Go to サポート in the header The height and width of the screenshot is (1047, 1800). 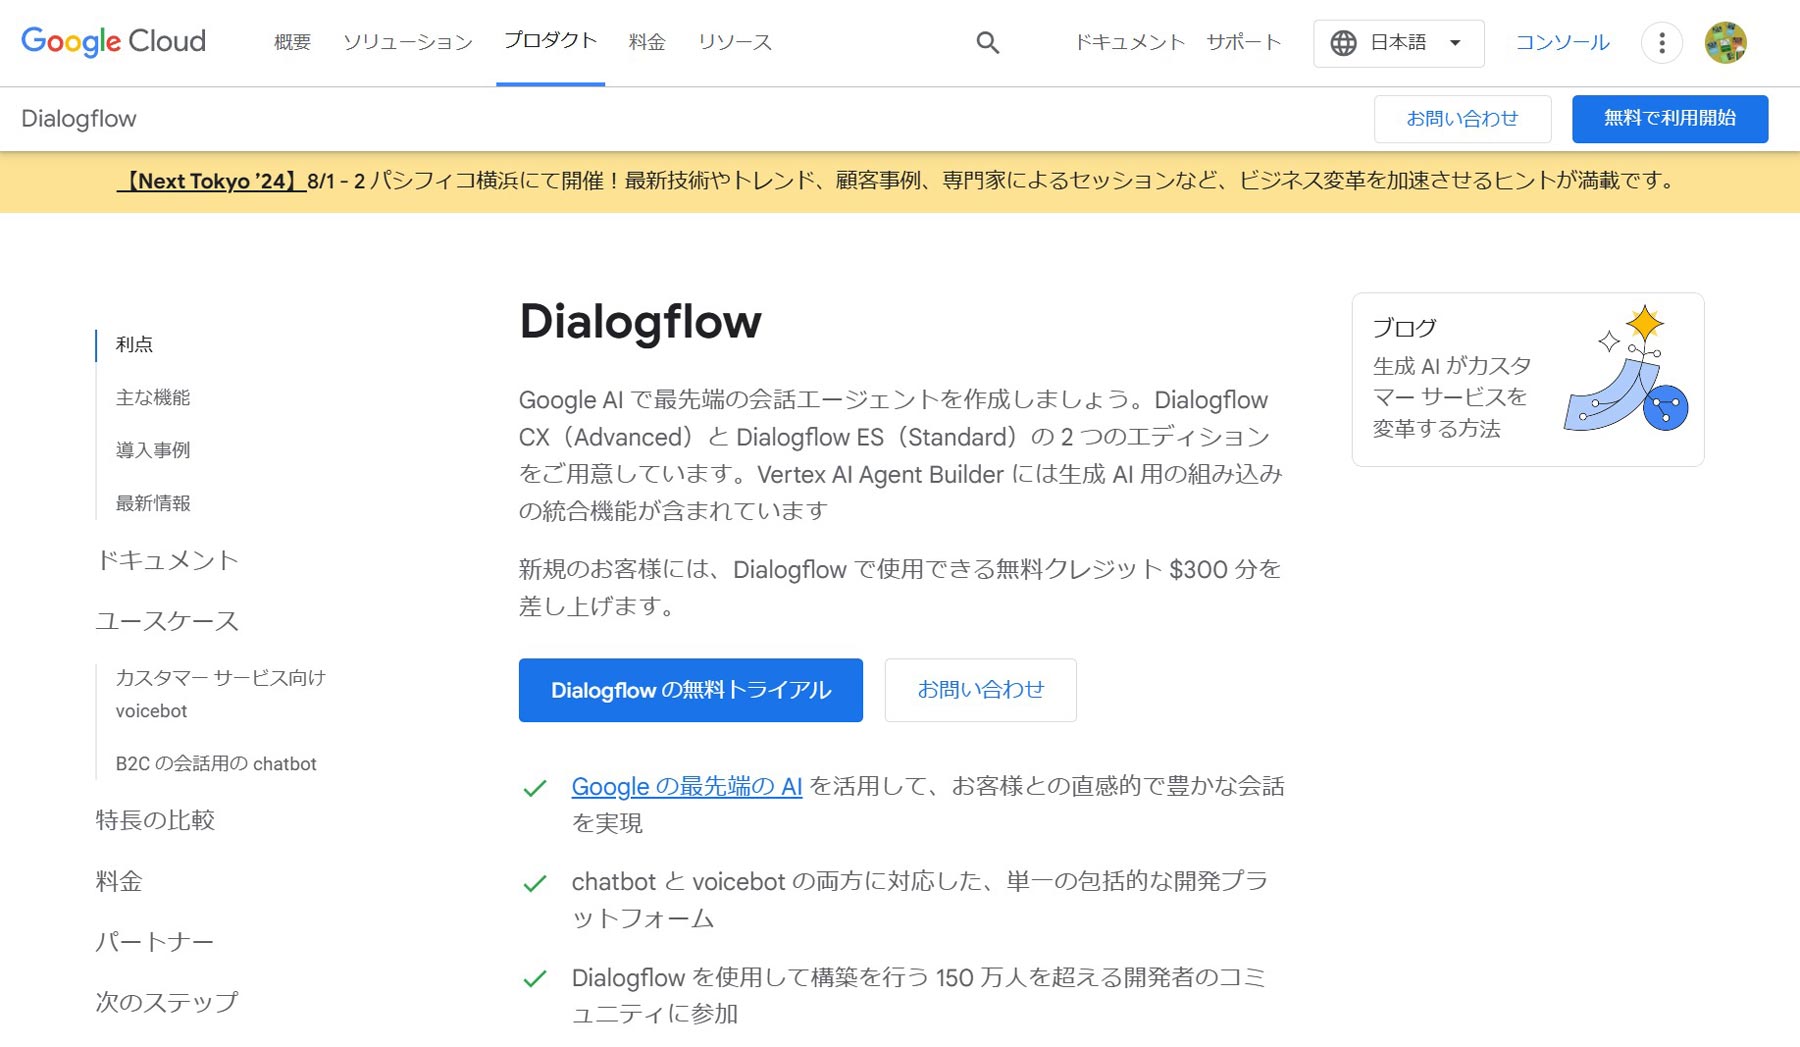pyautogui.click(x=1243, y=42)
